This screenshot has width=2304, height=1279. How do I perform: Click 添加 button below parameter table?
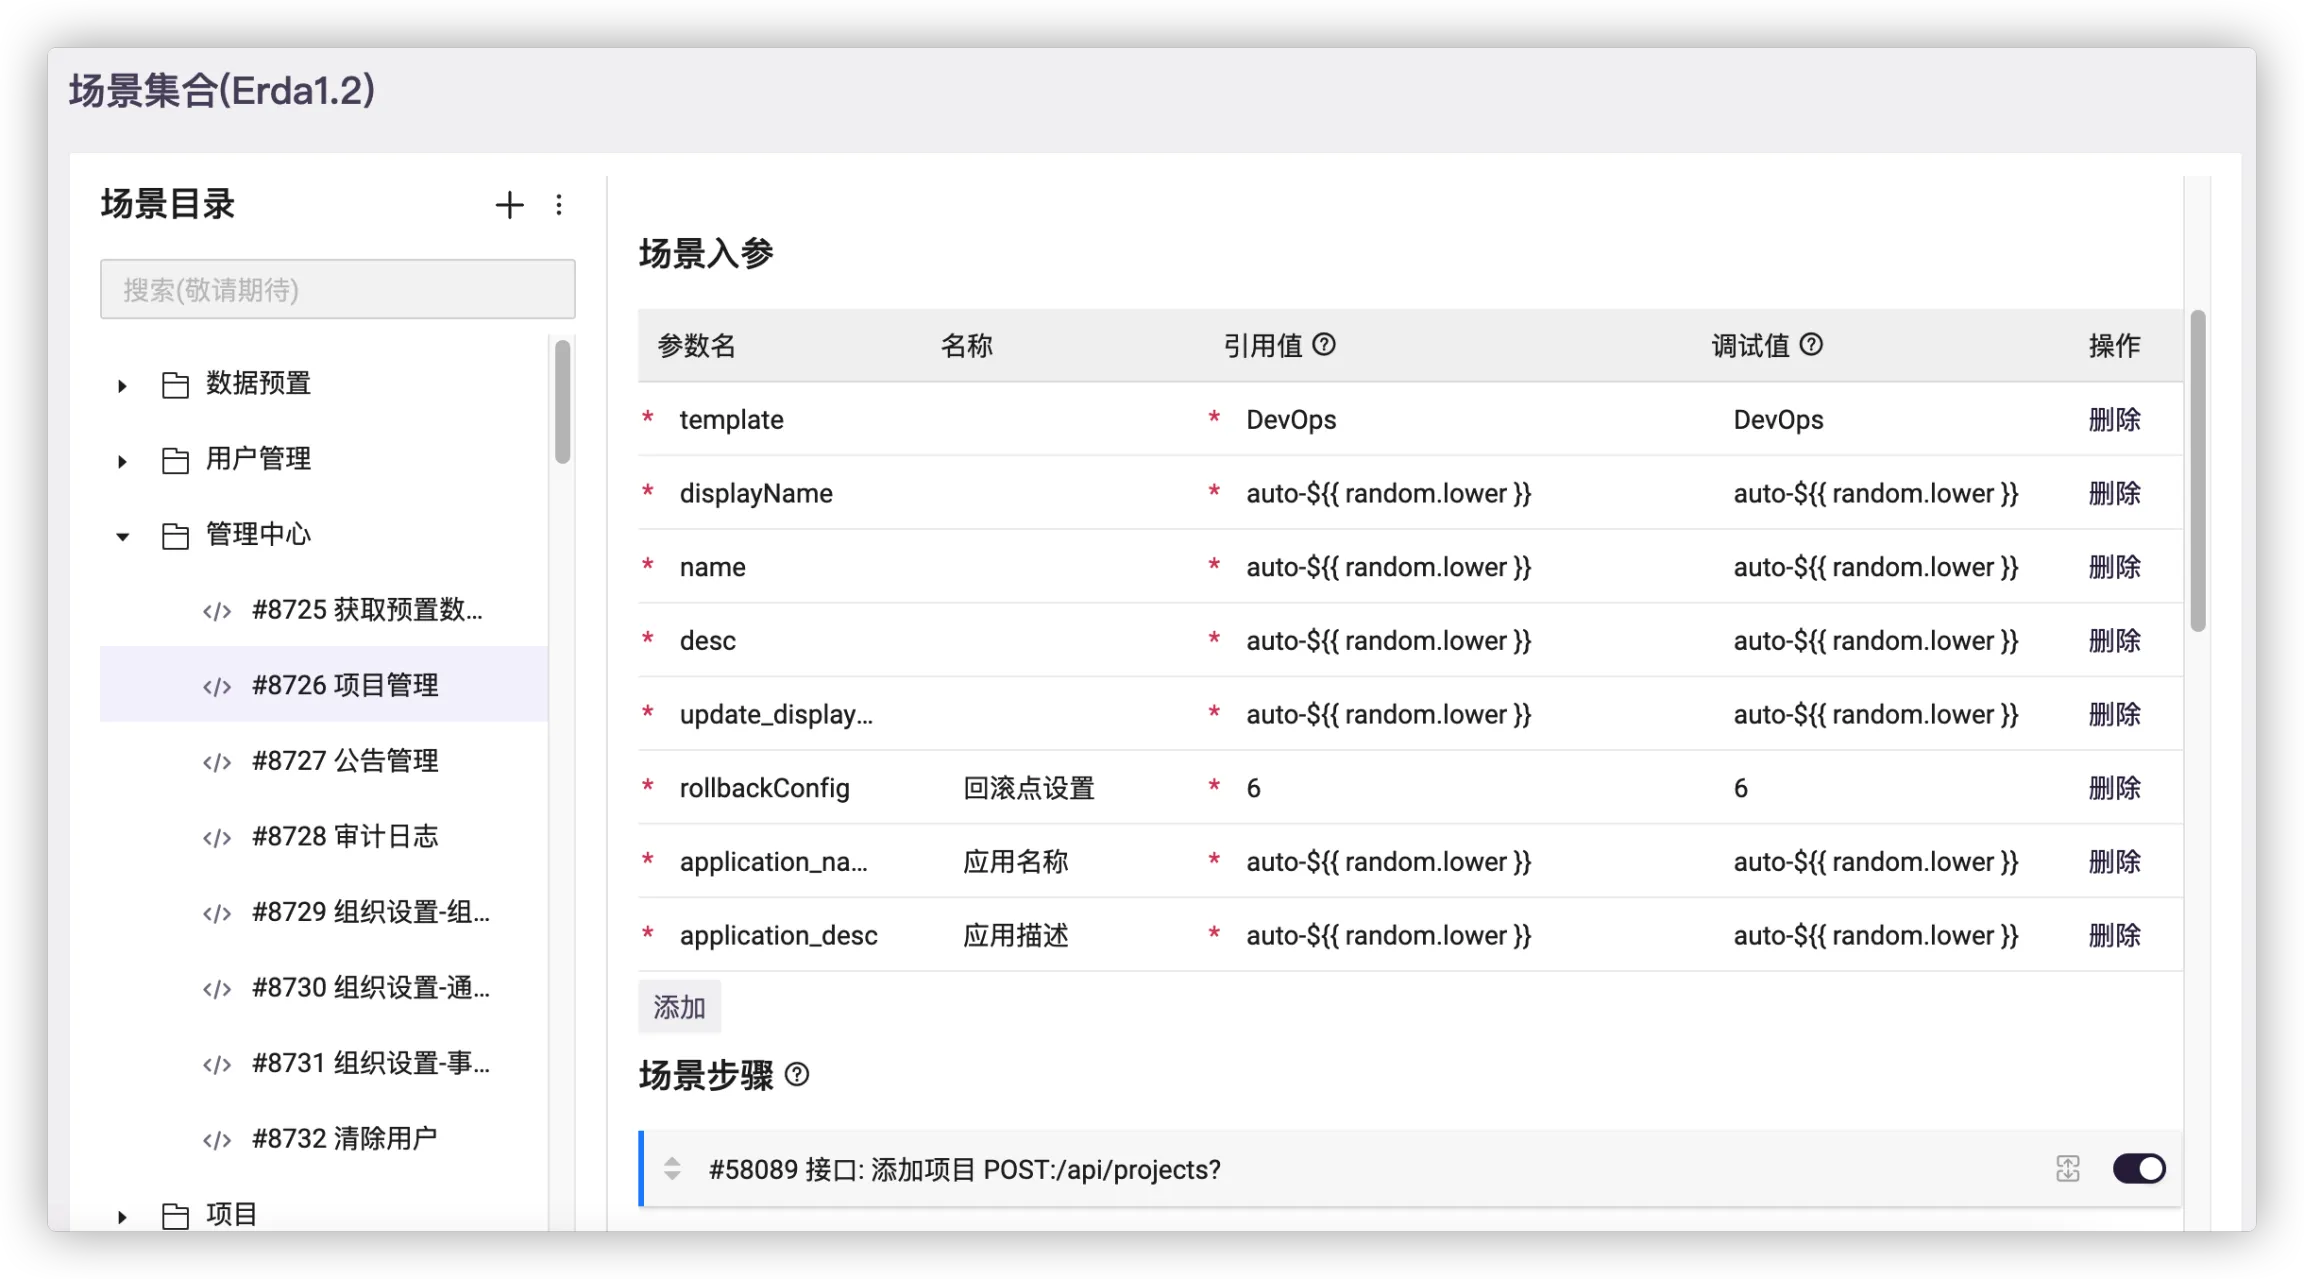(679, 1007)
